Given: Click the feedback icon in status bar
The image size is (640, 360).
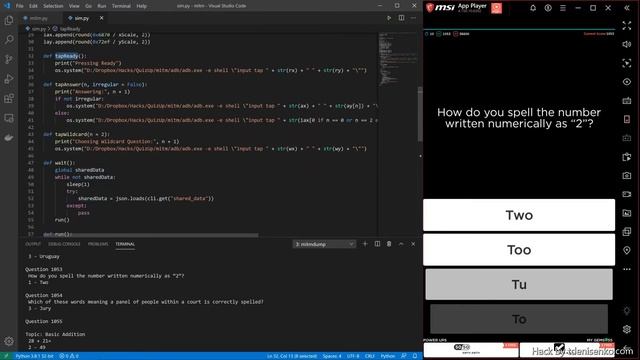Looking at the screenshot, I should click(x=404, y=356).
